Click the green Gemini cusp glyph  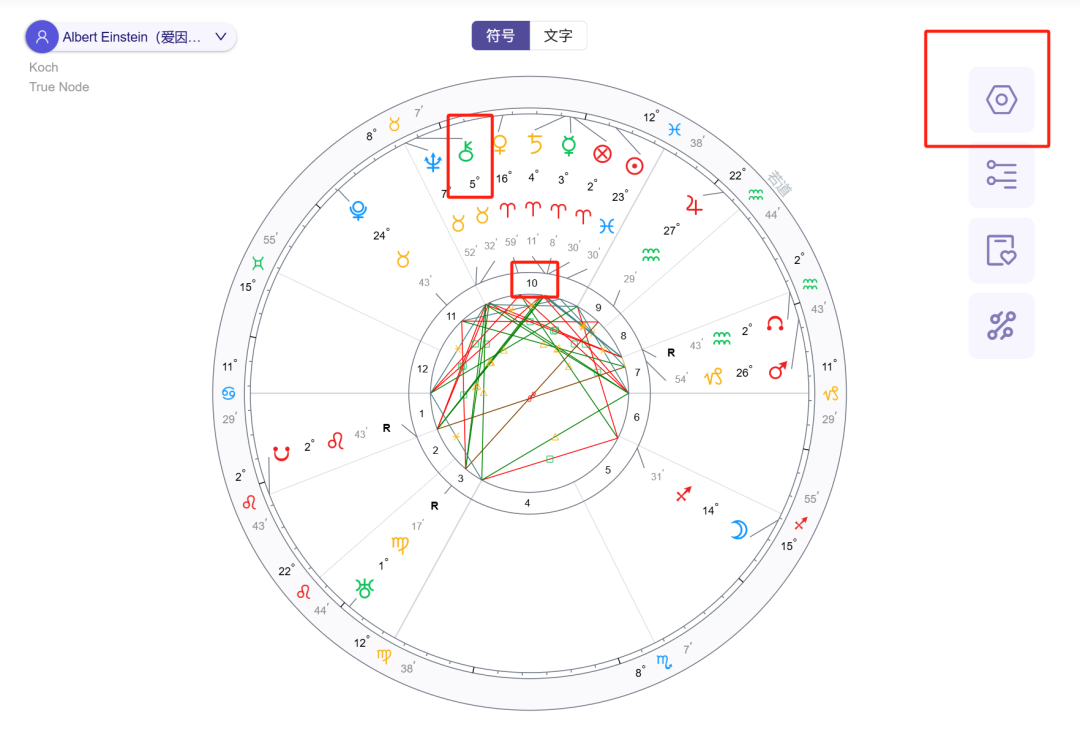[258, 263]
